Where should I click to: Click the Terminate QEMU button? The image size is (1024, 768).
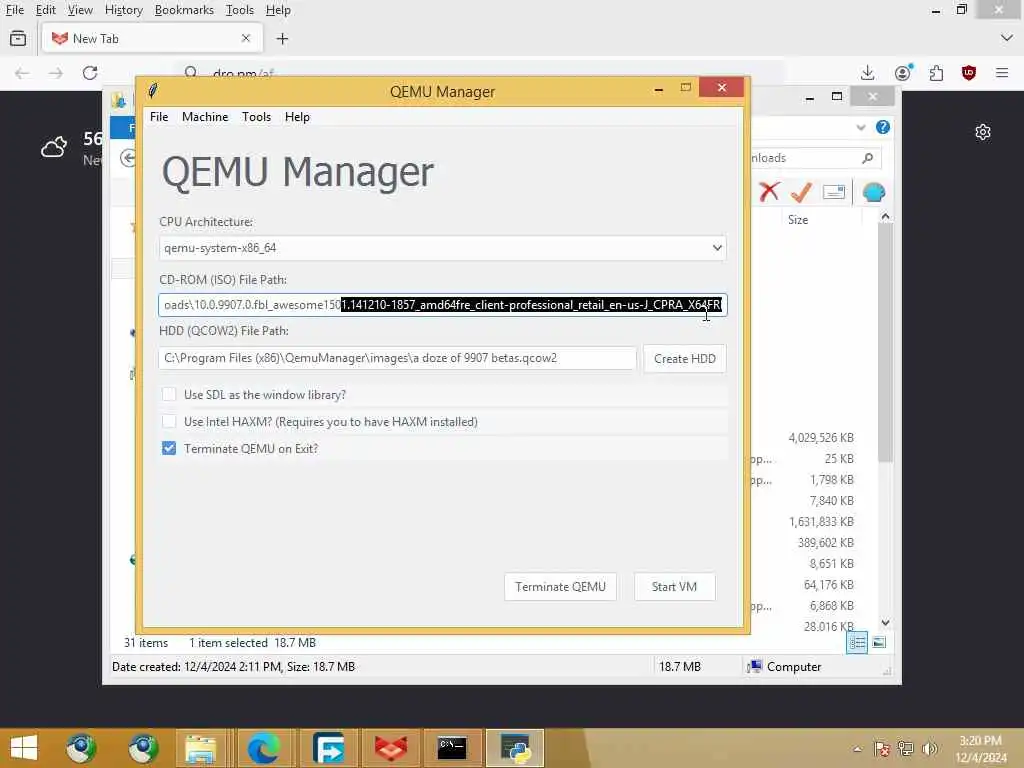pyautogui.click(x=560, y=587)
